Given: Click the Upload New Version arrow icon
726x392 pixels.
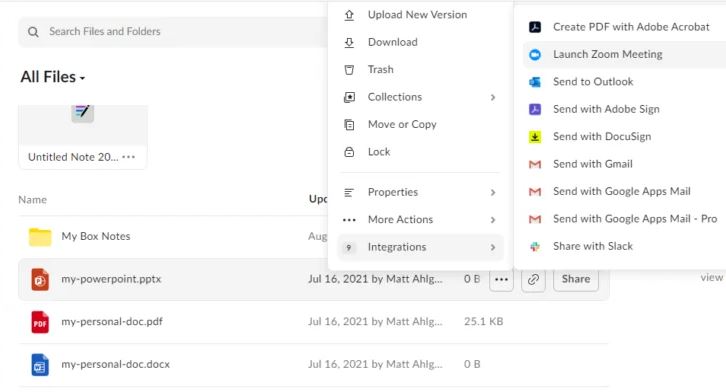Looking at the screenshot, I should click(x=349, y=15).
